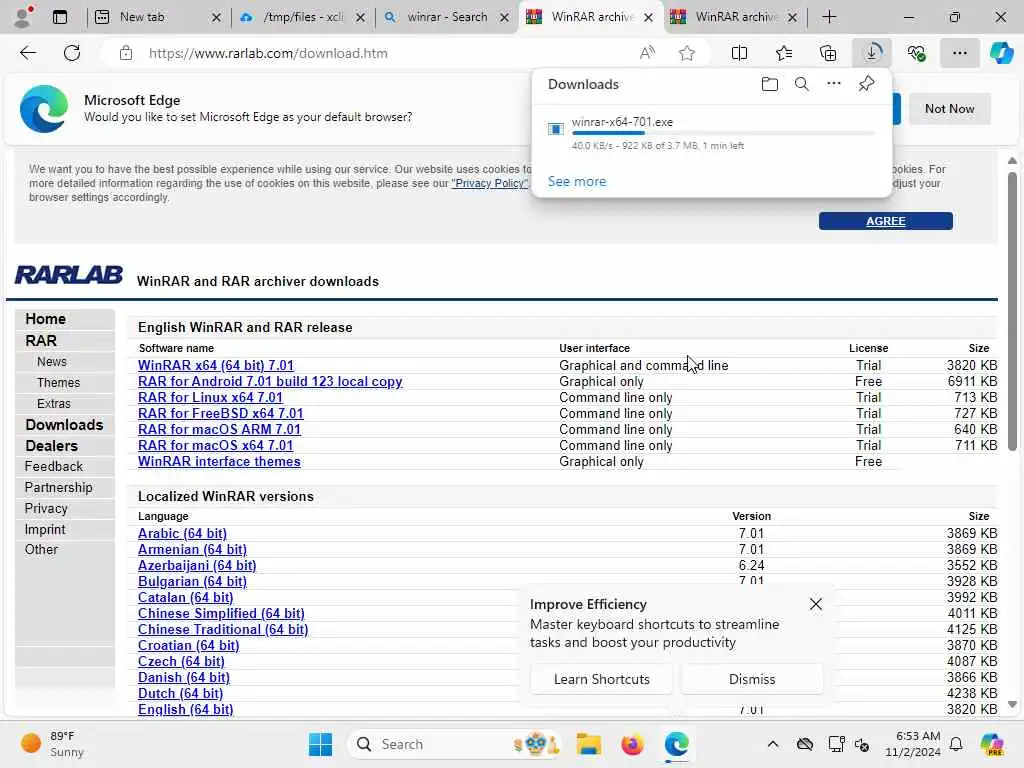
Task: Open split screen view icon
Action: 739,53
